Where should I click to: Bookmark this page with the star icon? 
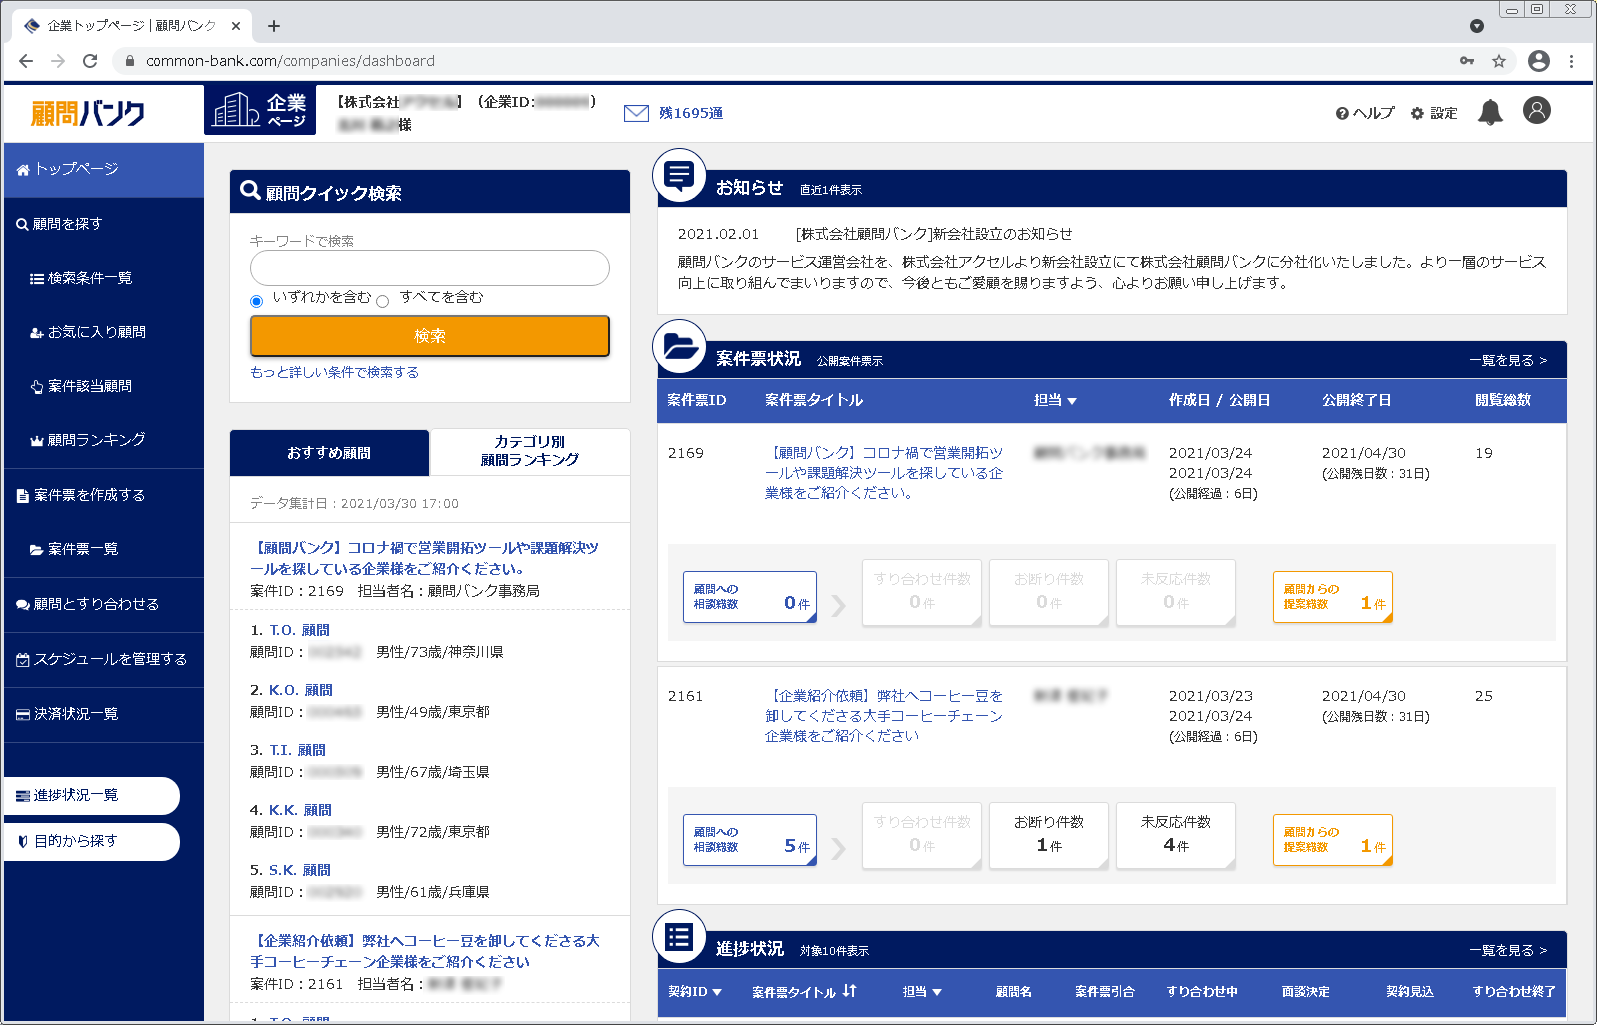[x=1498, y=61]
